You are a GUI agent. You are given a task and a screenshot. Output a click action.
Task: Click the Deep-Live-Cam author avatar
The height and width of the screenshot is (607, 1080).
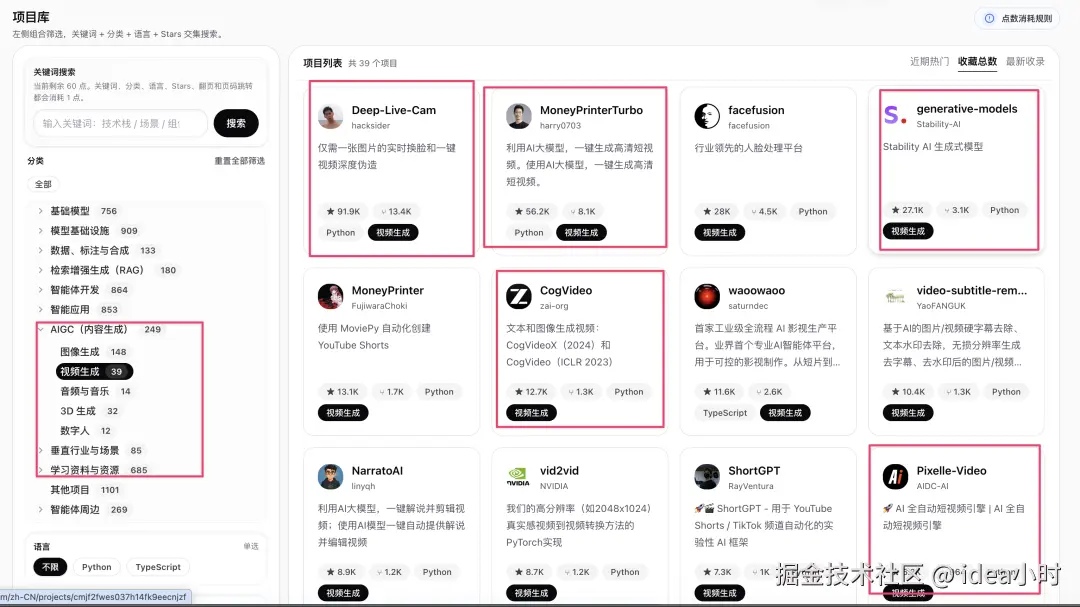coord(330,116)
